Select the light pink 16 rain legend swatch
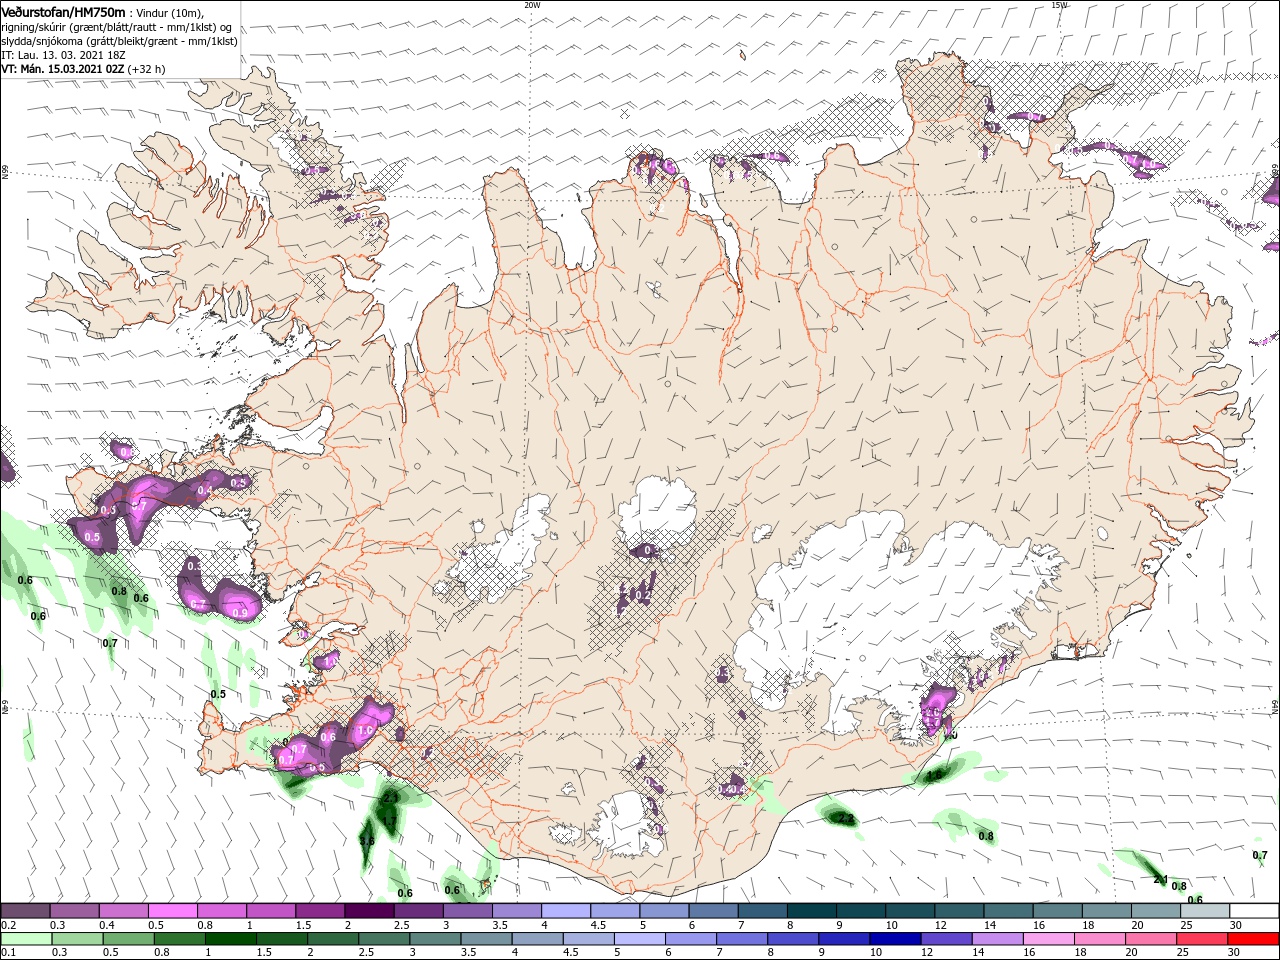The image size is (1280, 960). pyautogui.click(x=1047, y=940)
